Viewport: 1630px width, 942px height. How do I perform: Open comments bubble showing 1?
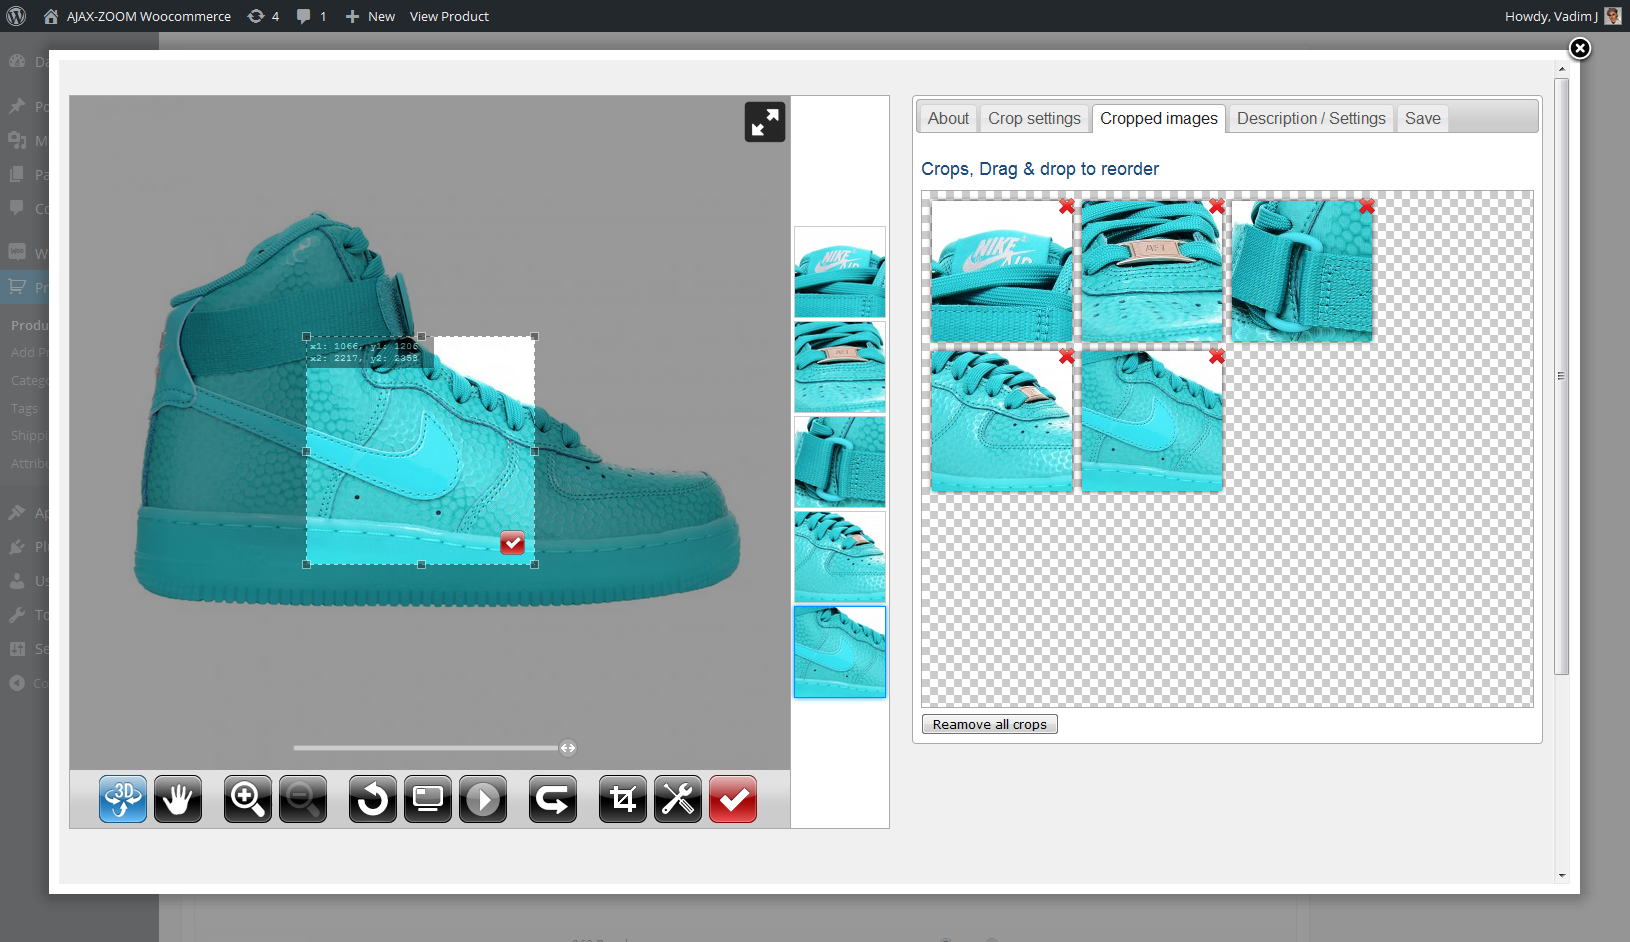click(311, 16)
